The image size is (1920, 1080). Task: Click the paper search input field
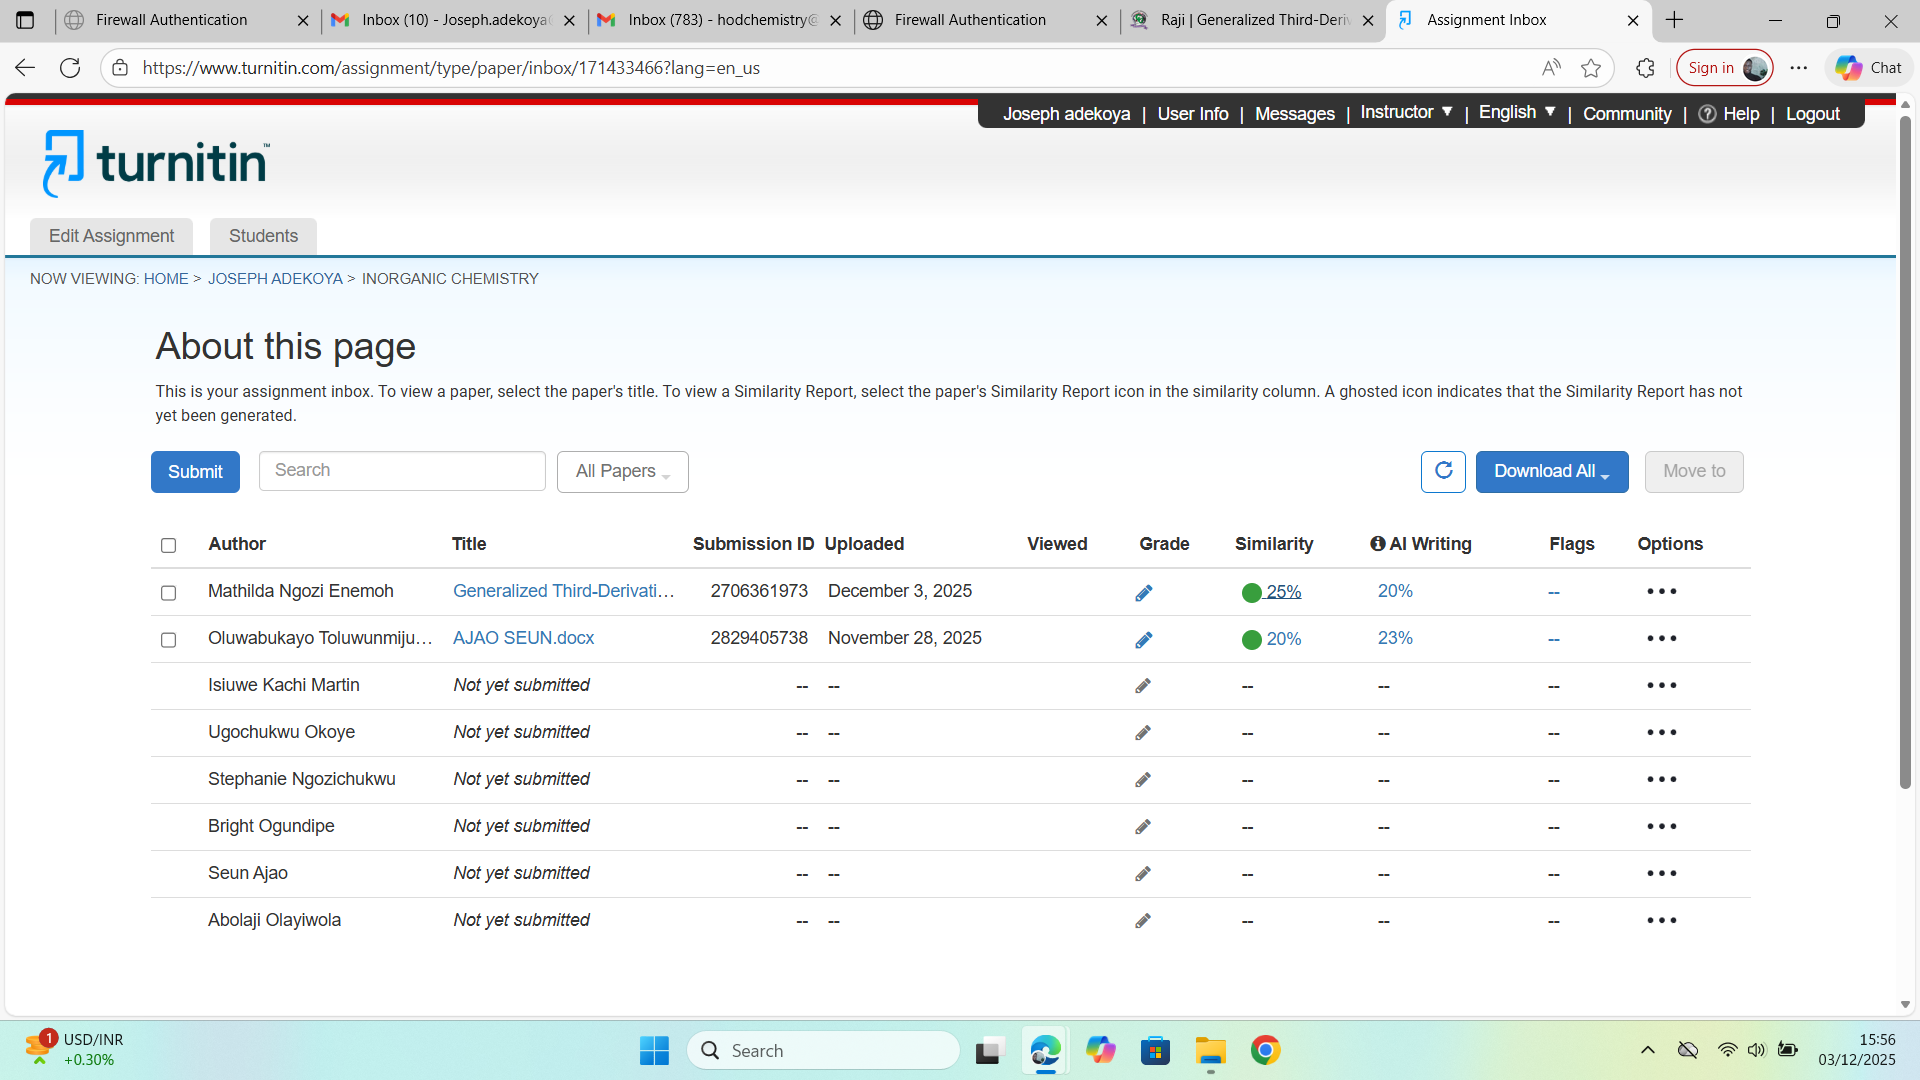pyautogui.click(x=402, y=471)
